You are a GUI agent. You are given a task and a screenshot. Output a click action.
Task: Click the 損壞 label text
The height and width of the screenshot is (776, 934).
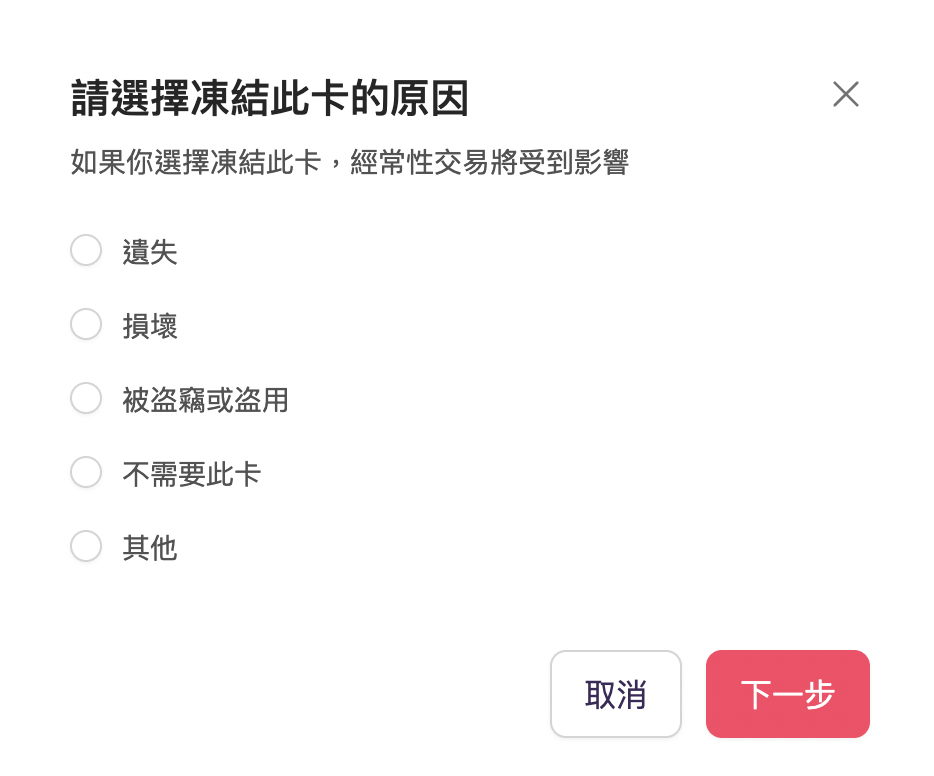pos(150,326)
